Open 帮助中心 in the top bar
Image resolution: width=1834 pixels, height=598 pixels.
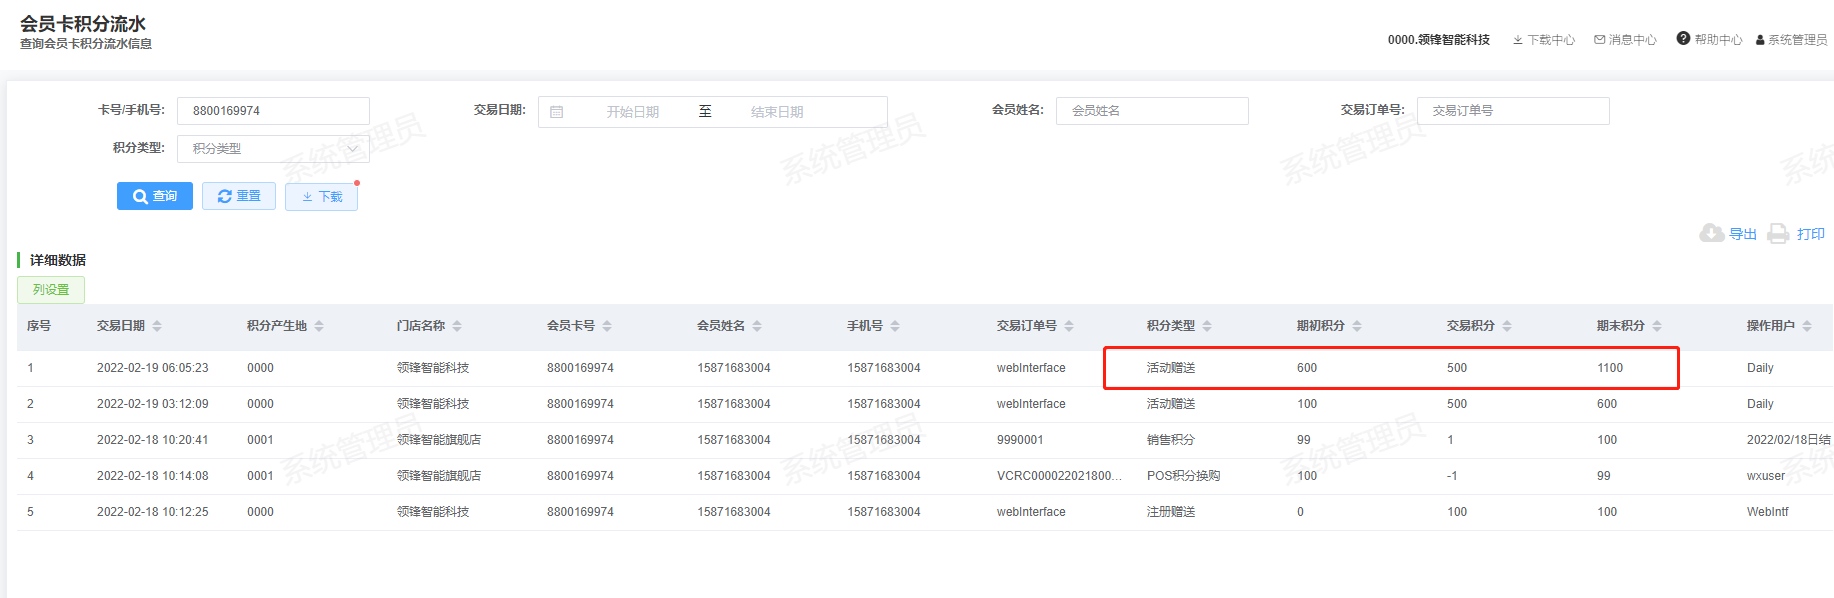pos(1709,39)
